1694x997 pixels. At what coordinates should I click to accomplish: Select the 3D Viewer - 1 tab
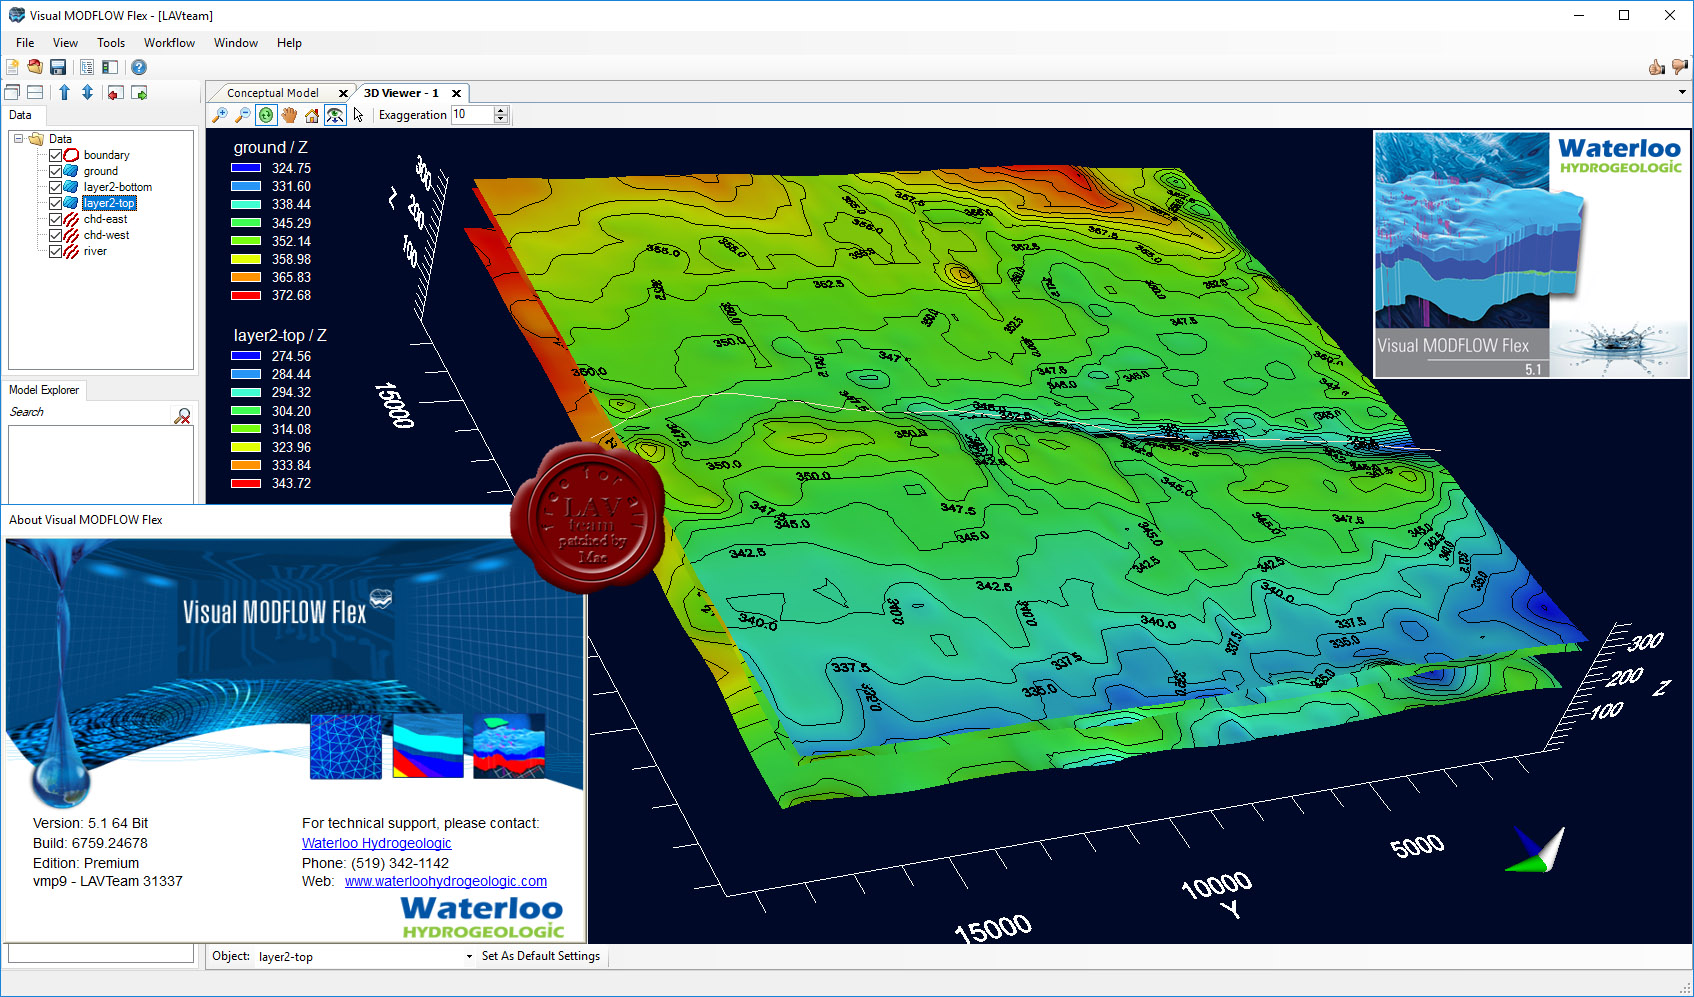[x=401, y=93]
